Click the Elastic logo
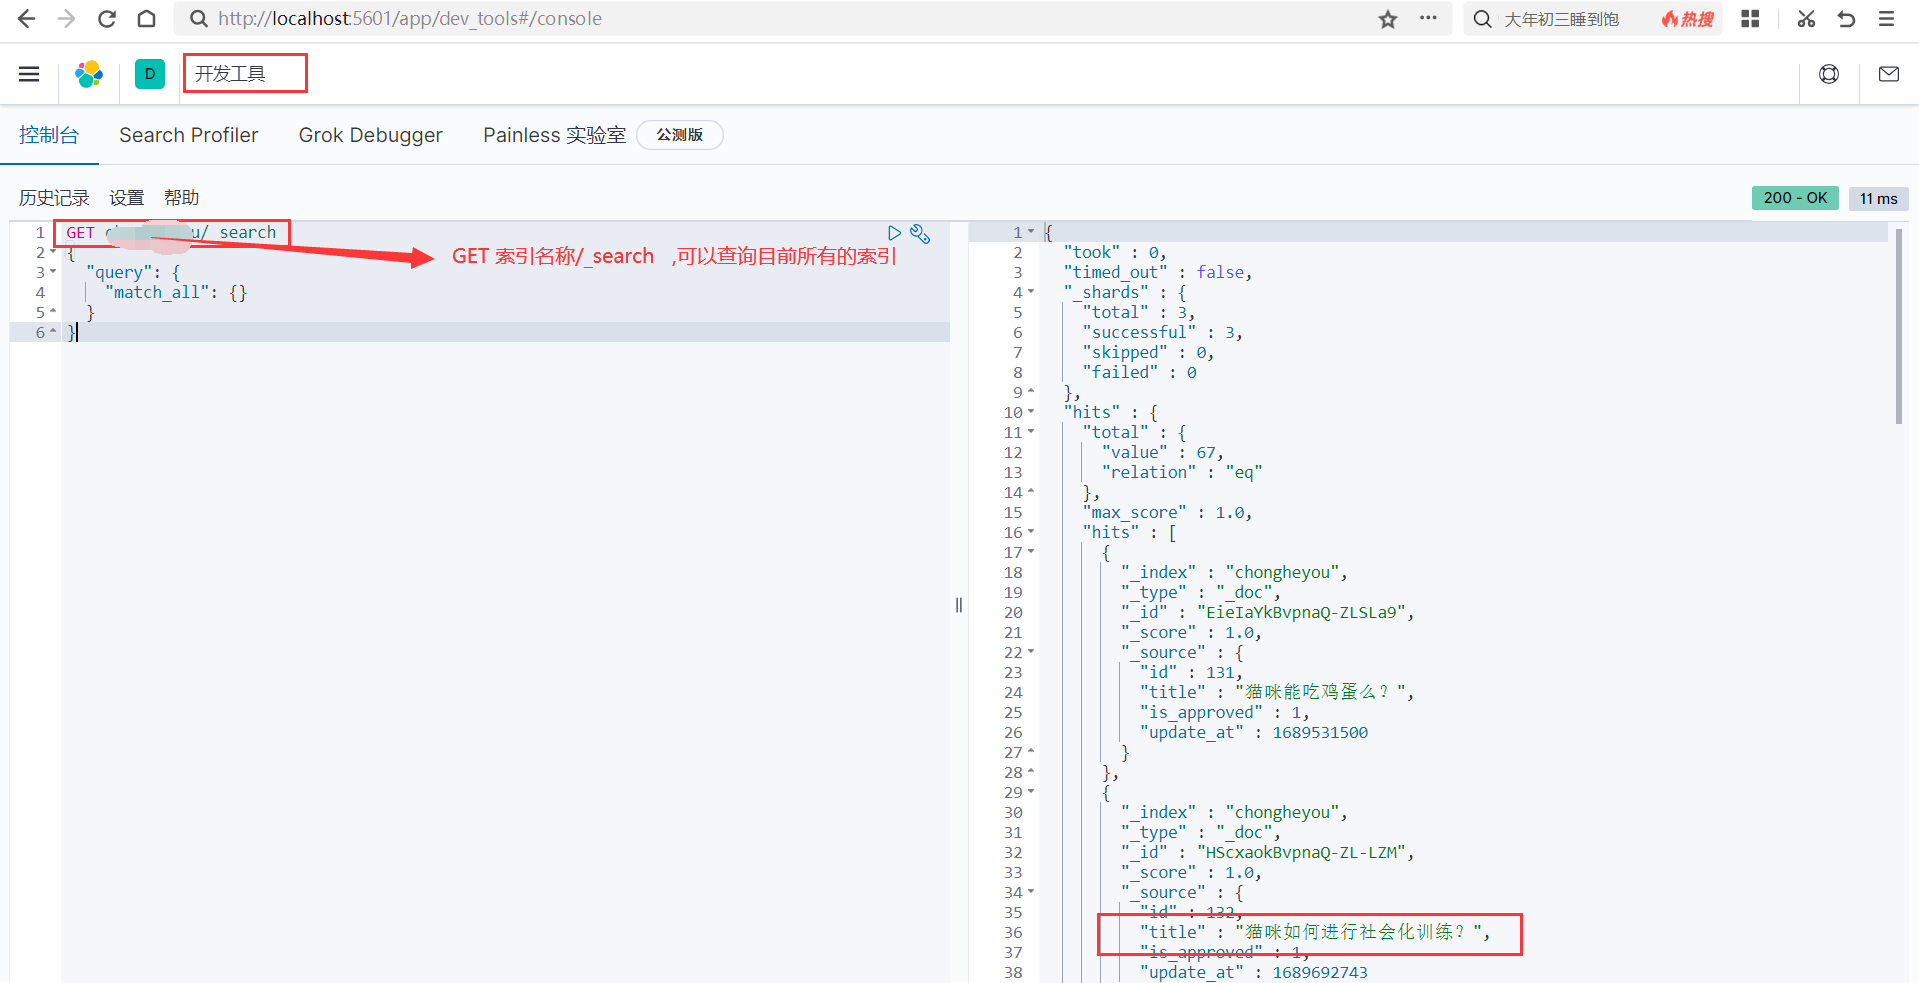 [x=89, y=74]
